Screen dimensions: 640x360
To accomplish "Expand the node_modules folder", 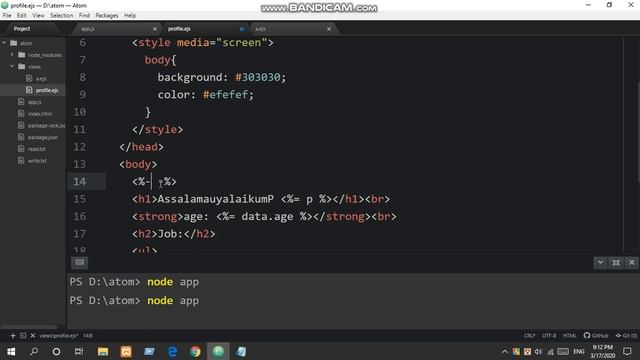I will pyautogui.click(x=12, y=55).
